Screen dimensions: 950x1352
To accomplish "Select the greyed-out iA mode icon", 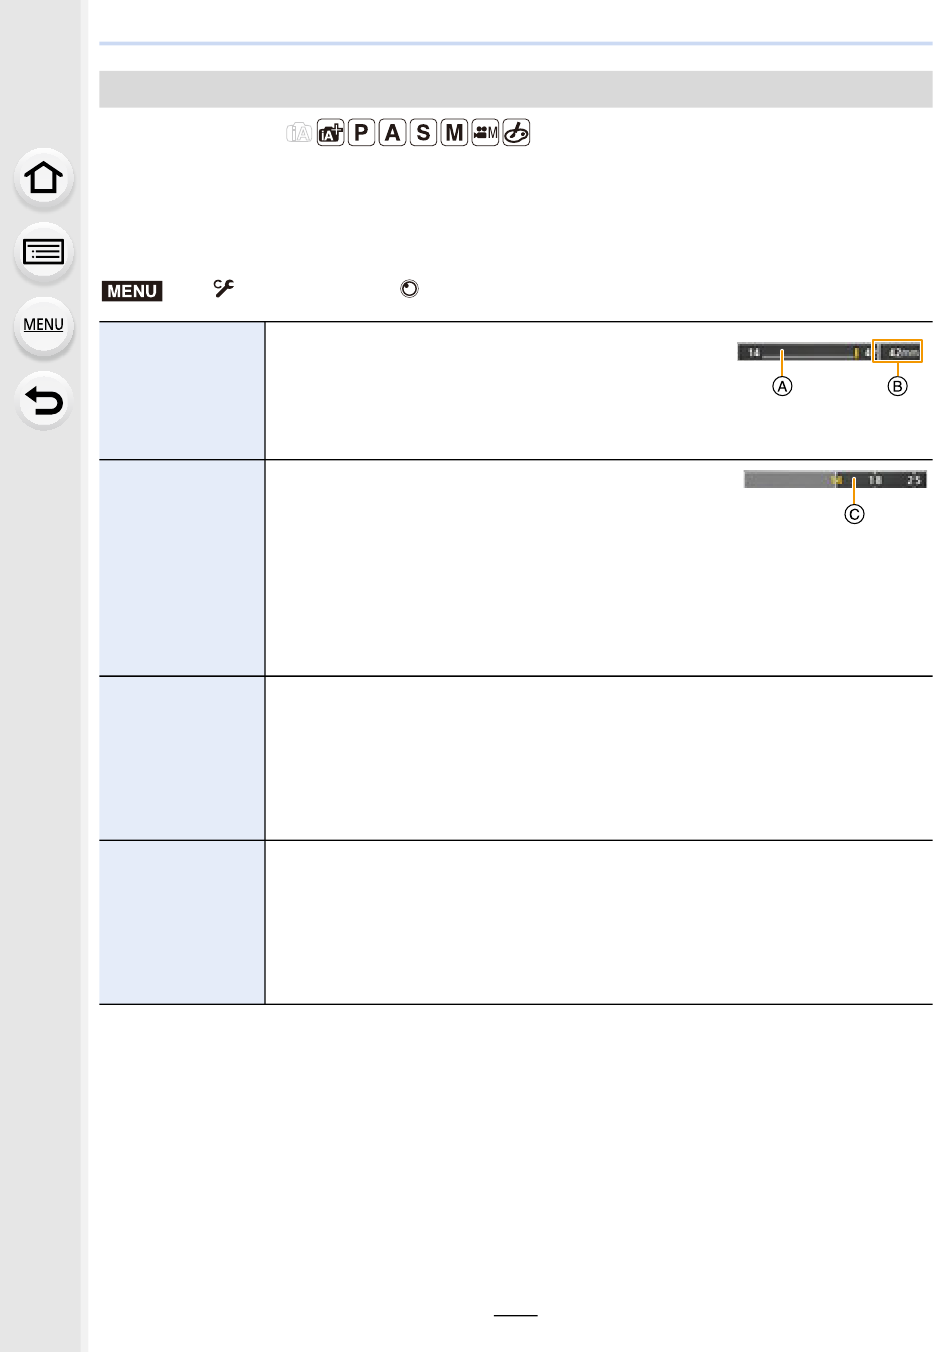I will 299,132.
